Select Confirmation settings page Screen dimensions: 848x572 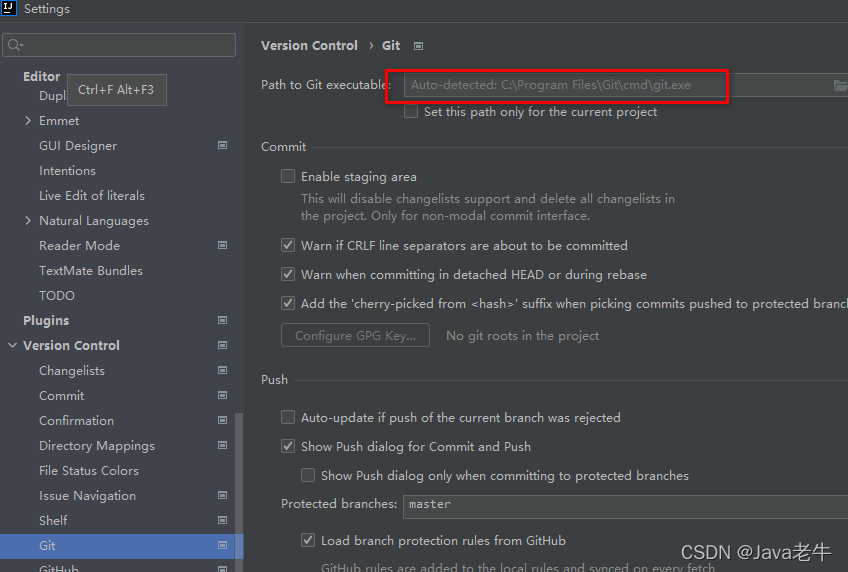click(x=76, y=420)
